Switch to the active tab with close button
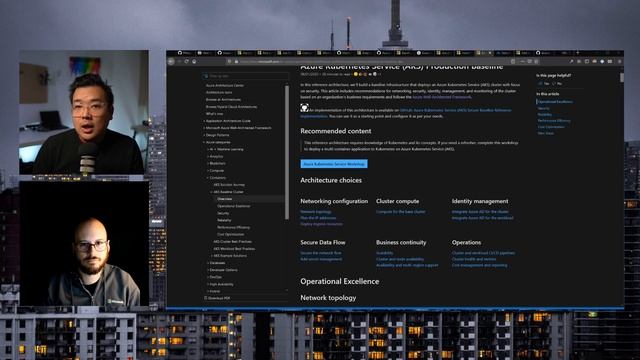640x360 pixels. (x=484, y=53)
